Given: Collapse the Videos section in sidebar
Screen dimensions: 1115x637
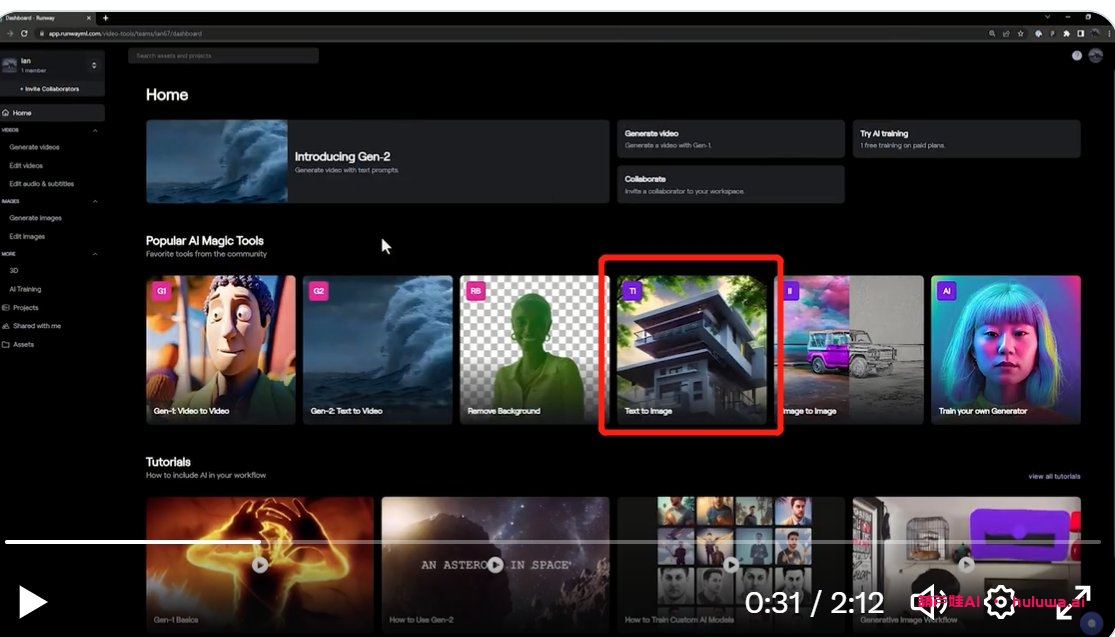Looking at the screenshot, I should coord(95,130).
